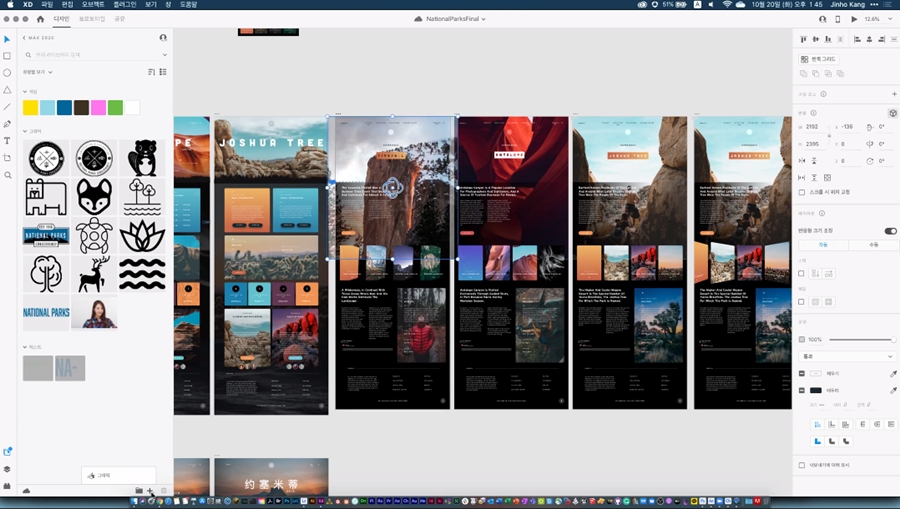
Task: Enable the padding checkbox
Action: [x=802, y=302]
